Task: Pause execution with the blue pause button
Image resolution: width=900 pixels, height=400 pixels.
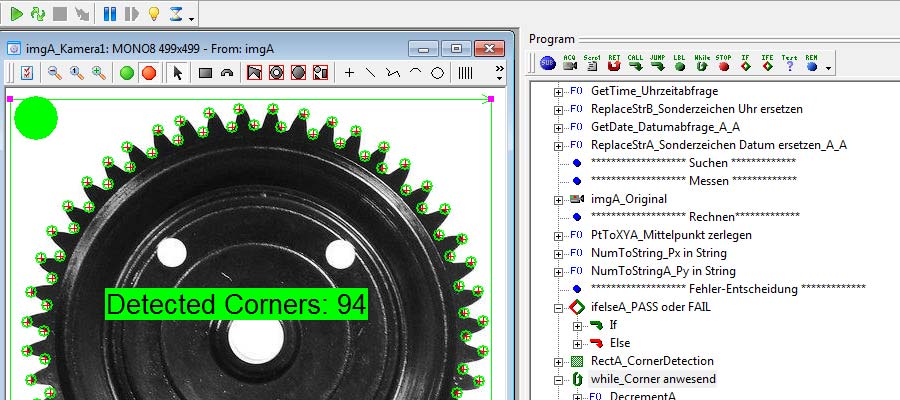Action: [110, 14]
